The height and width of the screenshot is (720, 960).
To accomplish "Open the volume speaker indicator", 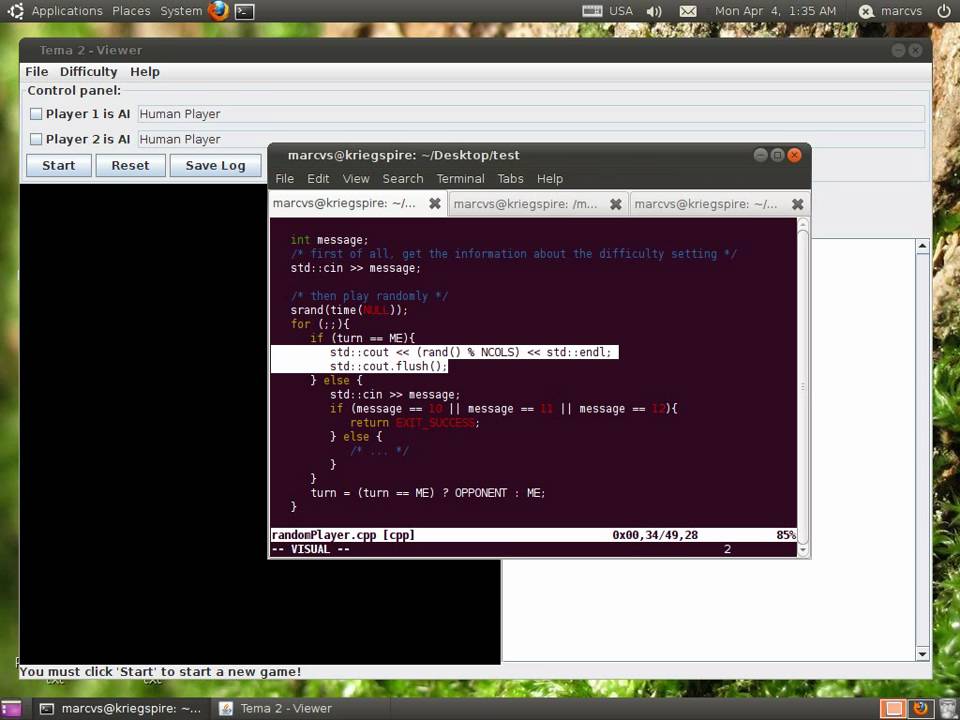I will pyautogui.click(x=654, y=11).
